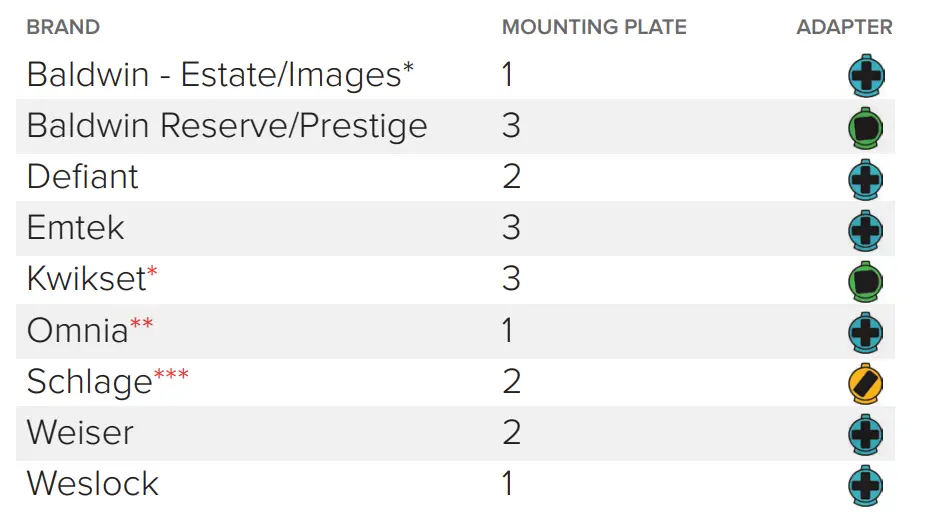Click the adapter icon in Weiser row
930x522 pixels.
pos(865,434)
